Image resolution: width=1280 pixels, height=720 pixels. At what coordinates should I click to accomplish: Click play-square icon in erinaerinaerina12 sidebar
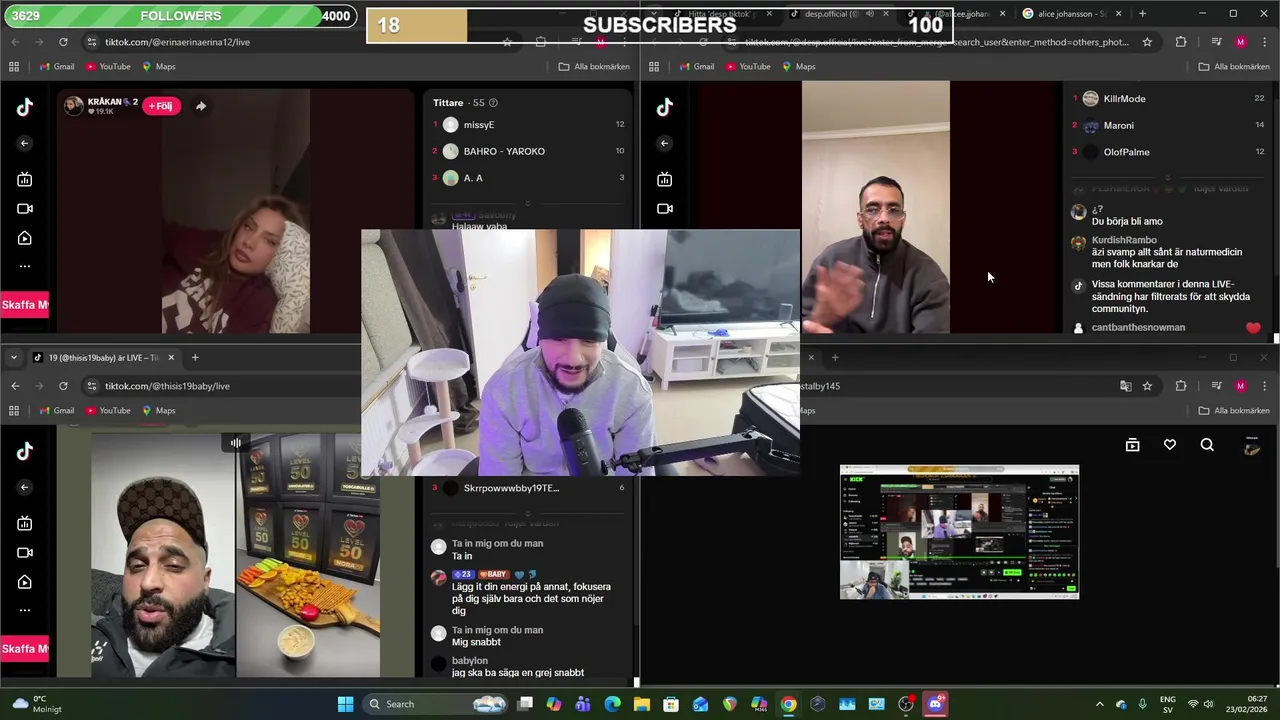tap(25, 238)
